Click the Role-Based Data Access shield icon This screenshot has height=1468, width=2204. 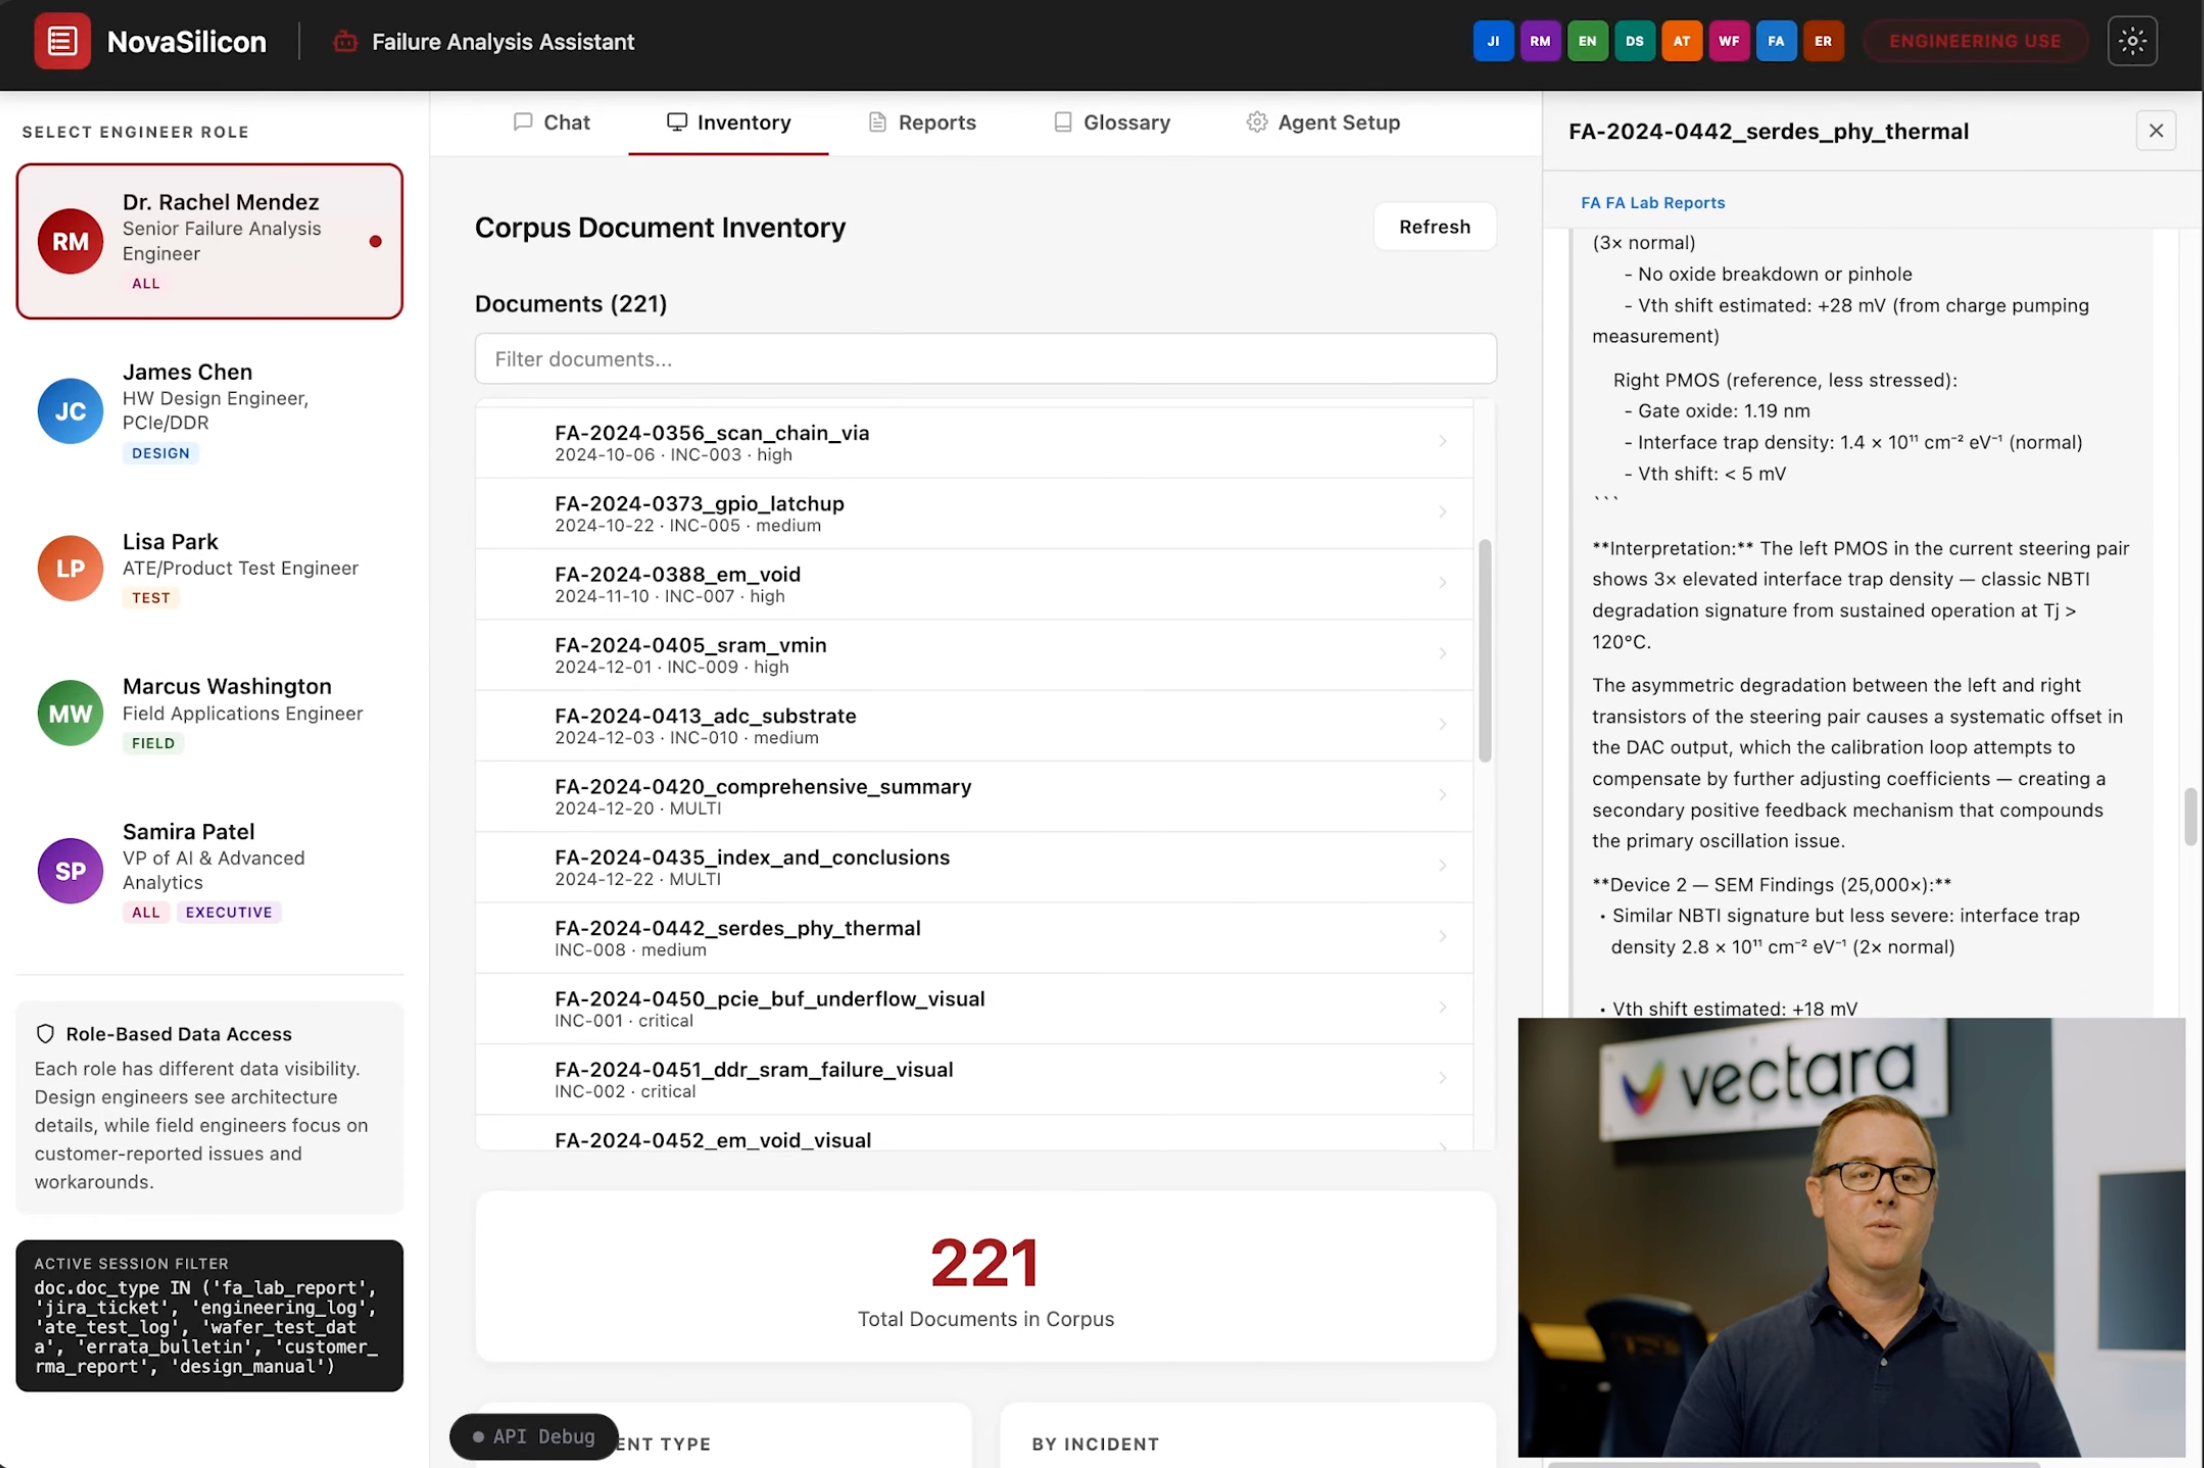tap(45, 1034)
